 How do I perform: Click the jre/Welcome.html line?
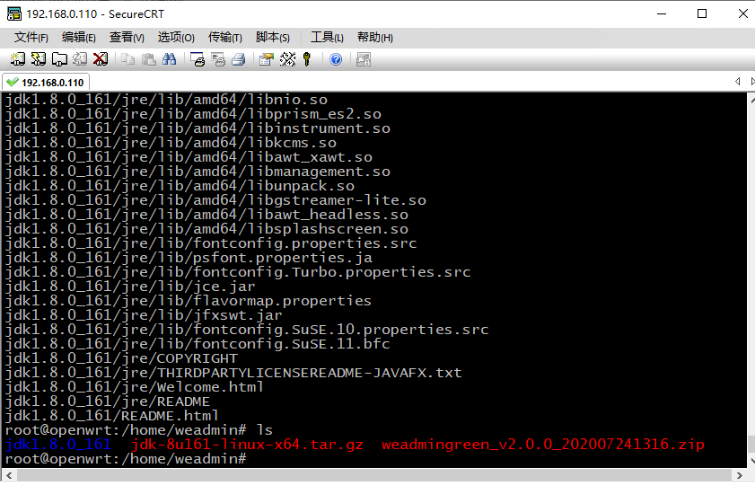pyautogui.click(x=134, y=387)
